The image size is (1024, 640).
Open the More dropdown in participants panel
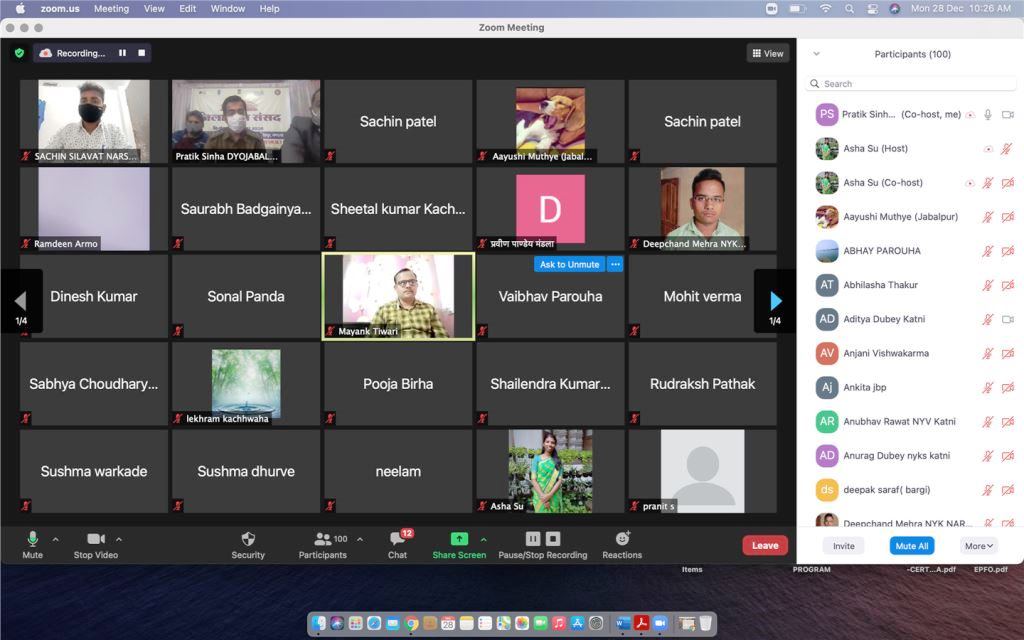pyautogui.click(x=978, y=546)
